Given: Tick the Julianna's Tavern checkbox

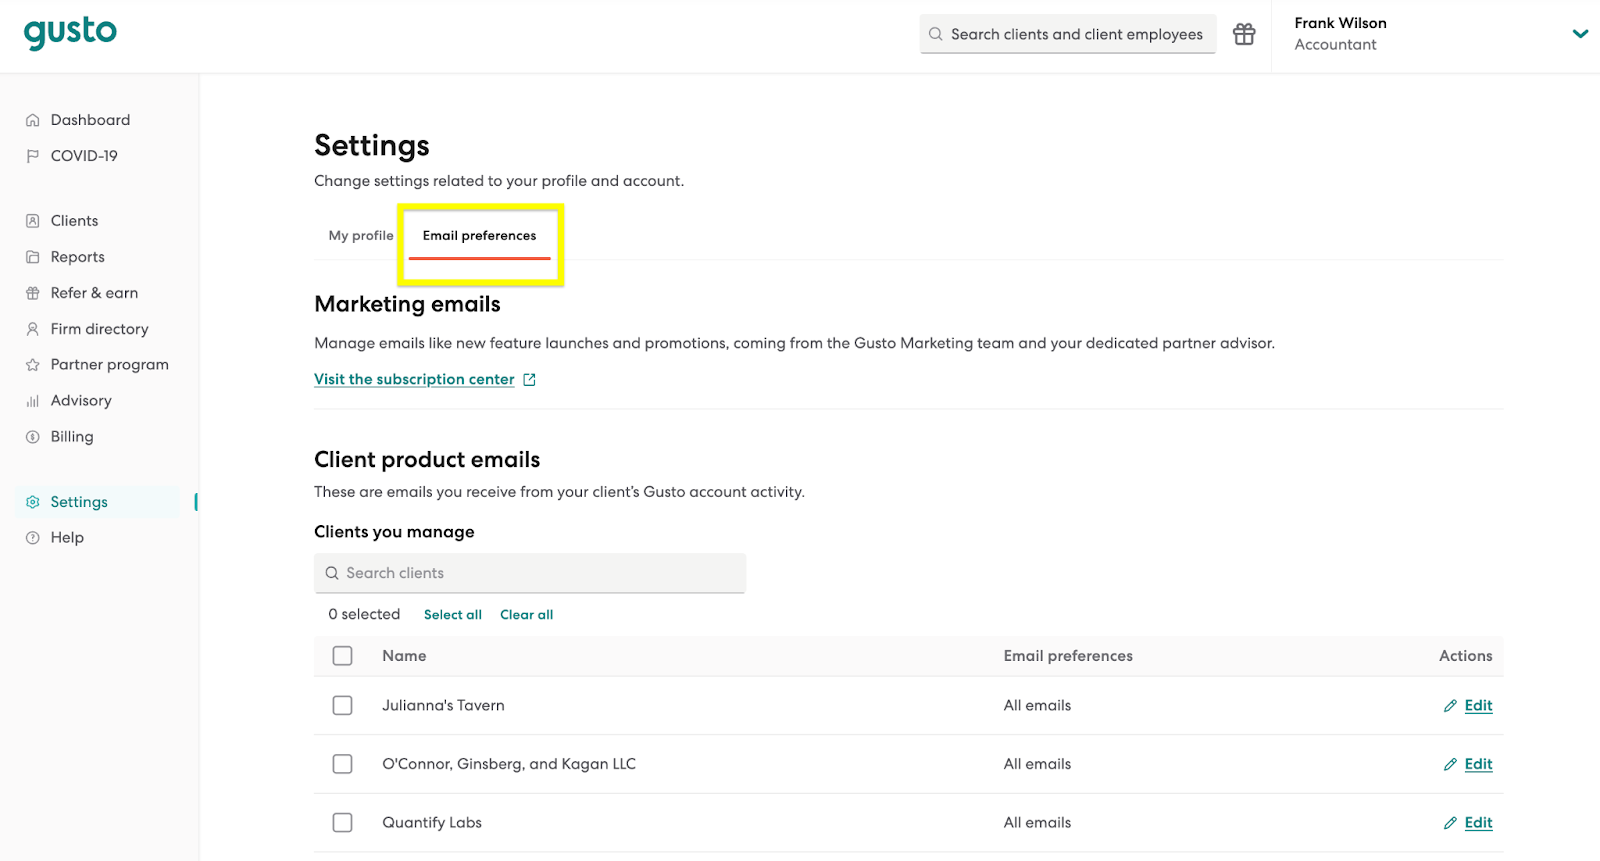Looking at the screenshot, I should coord(343,706).
